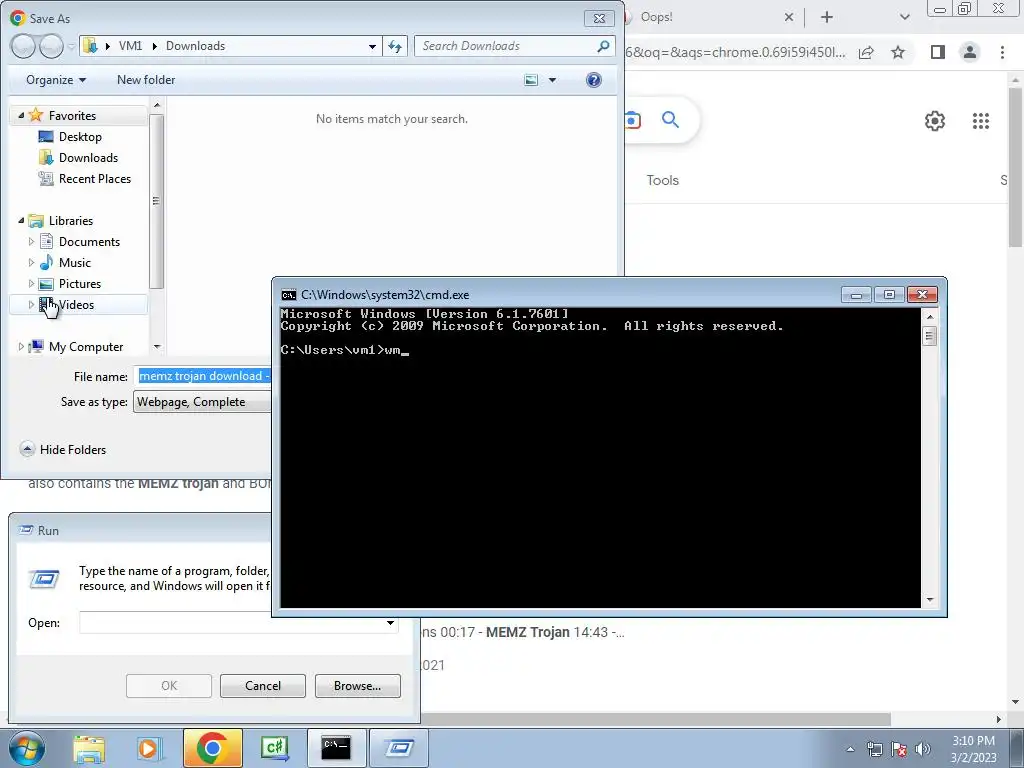Select the Pictures library

tap(80, 283)
